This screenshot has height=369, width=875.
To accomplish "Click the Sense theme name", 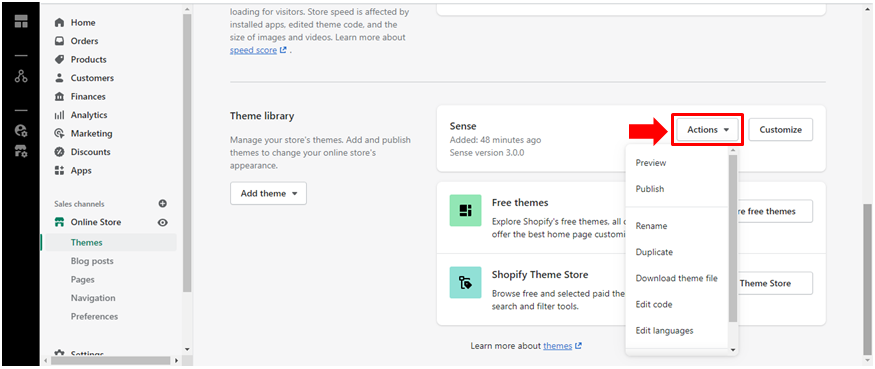I will pyautogui.click(x=463, y=126).
